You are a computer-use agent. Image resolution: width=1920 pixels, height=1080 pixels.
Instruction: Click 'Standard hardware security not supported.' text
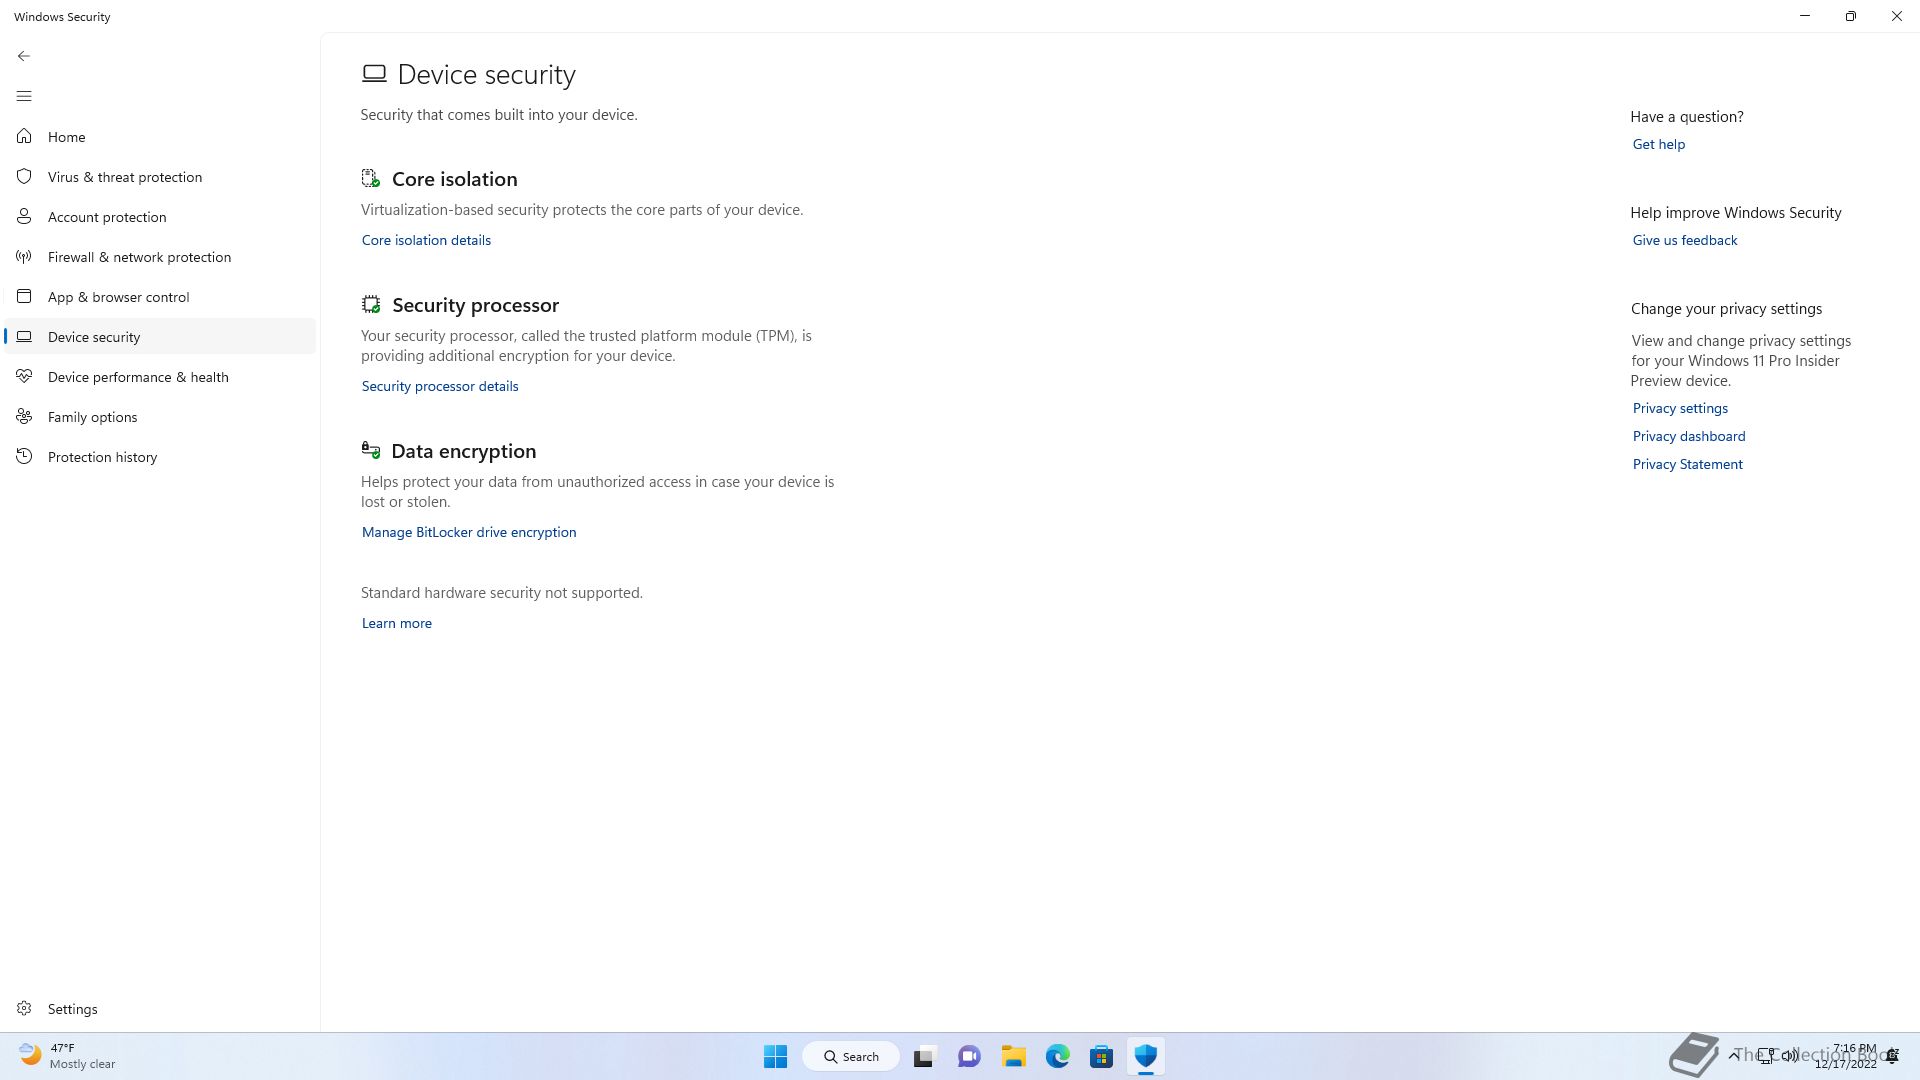pos(502,593)
